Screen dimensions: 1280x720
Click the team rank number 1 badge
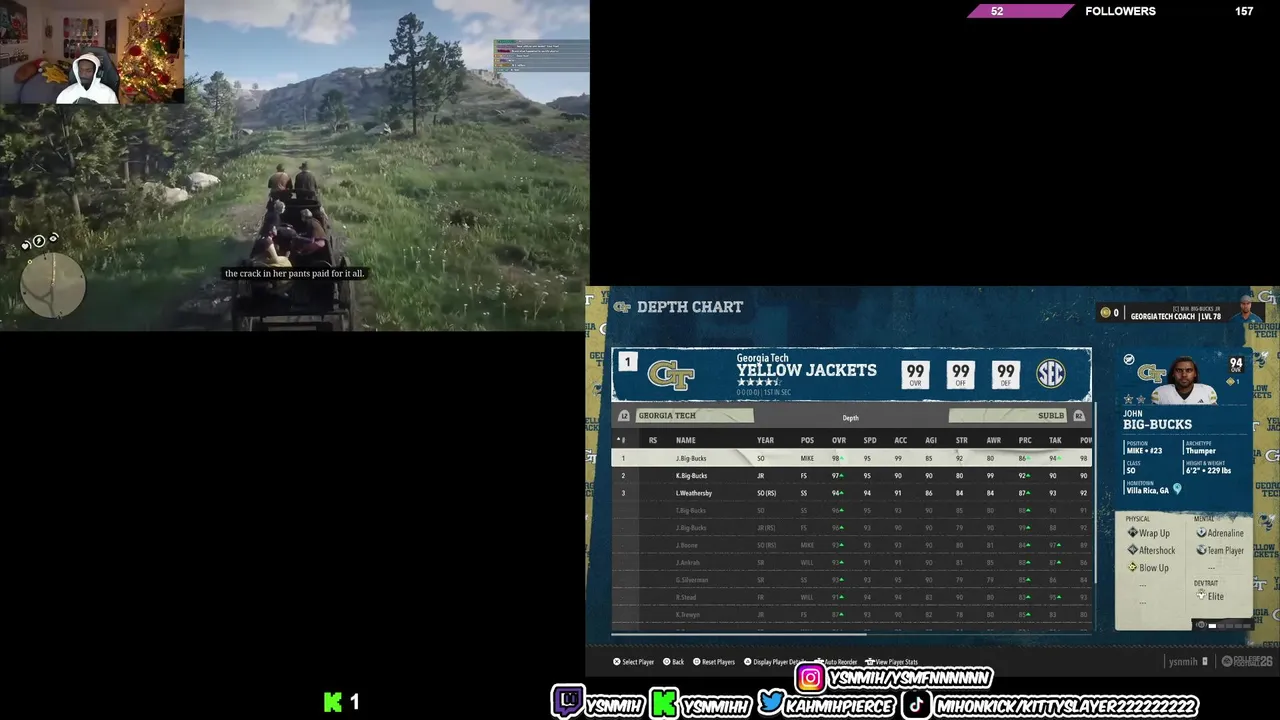click(628, 362)
